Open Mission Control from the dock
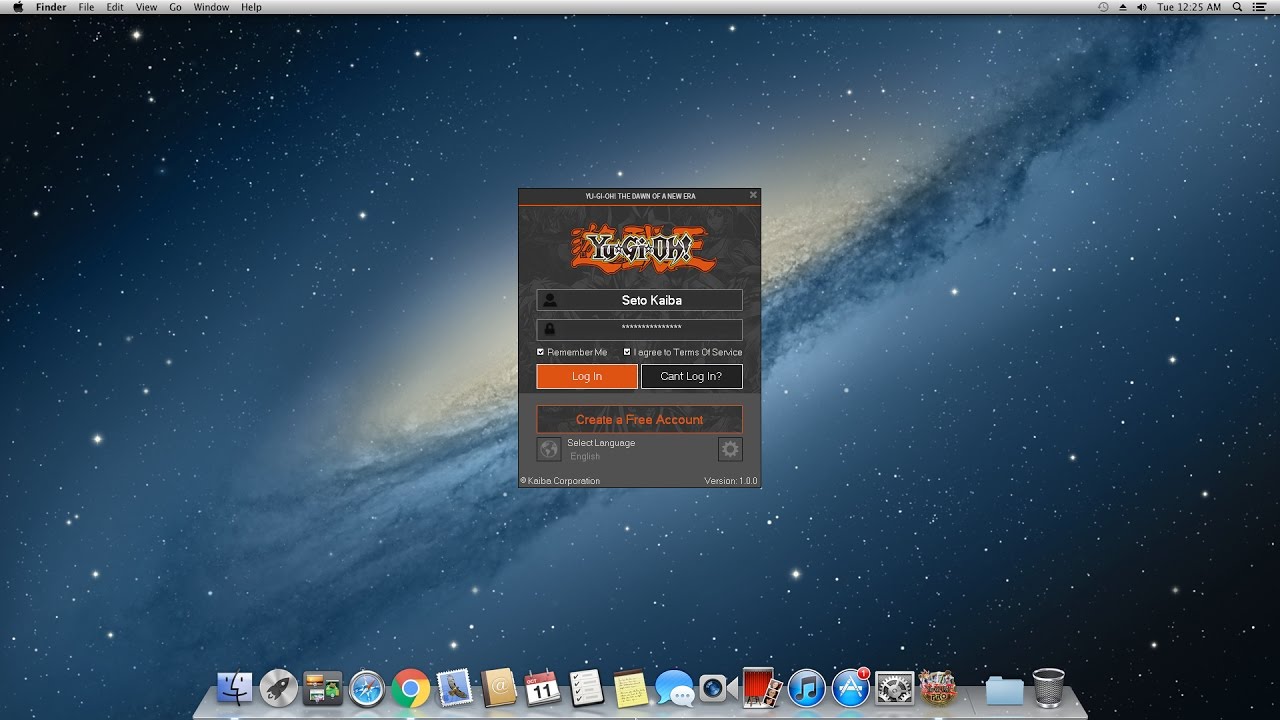This screenshot has height=720, width=1280. [323, 688]
